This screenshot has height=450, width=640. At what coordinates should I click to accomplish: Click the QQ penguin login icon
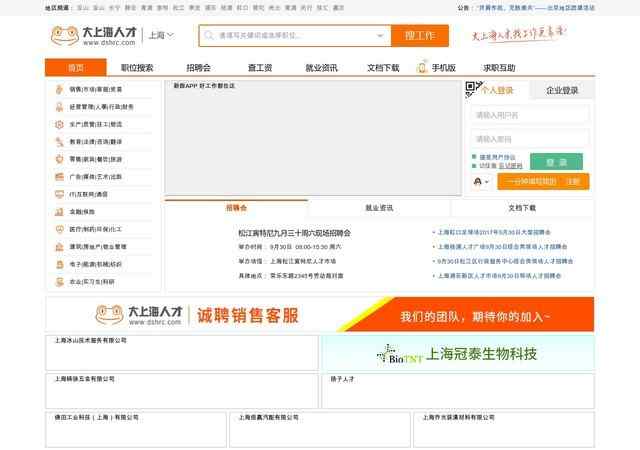click(478, 181)
